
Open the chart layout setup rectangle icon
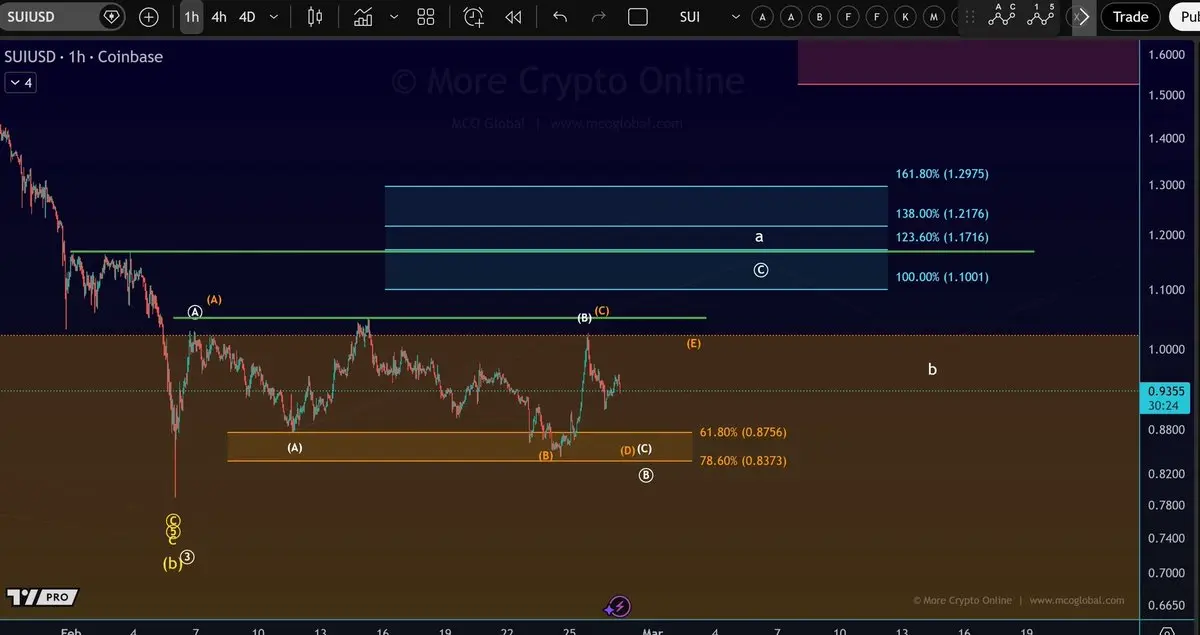(x=638, y=17)
